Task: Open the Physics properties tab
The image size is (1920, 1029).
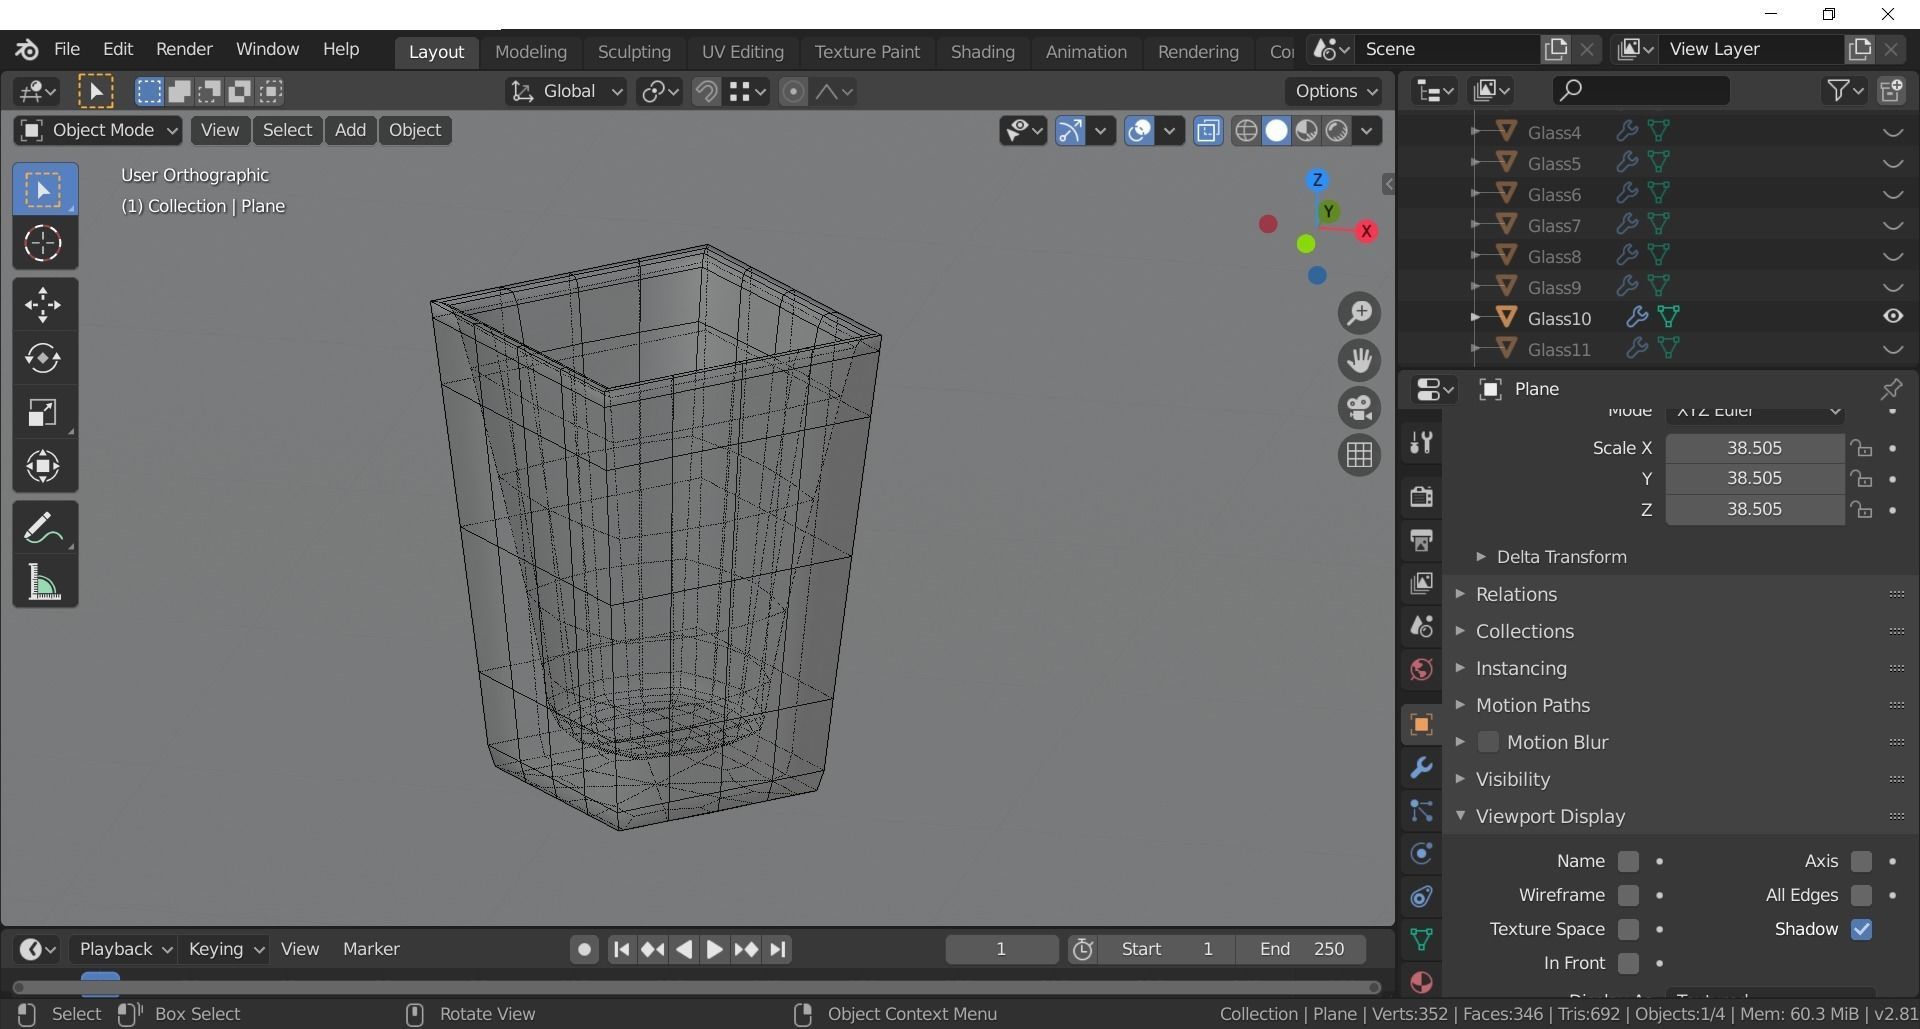Action: [x=1421, y=854]
